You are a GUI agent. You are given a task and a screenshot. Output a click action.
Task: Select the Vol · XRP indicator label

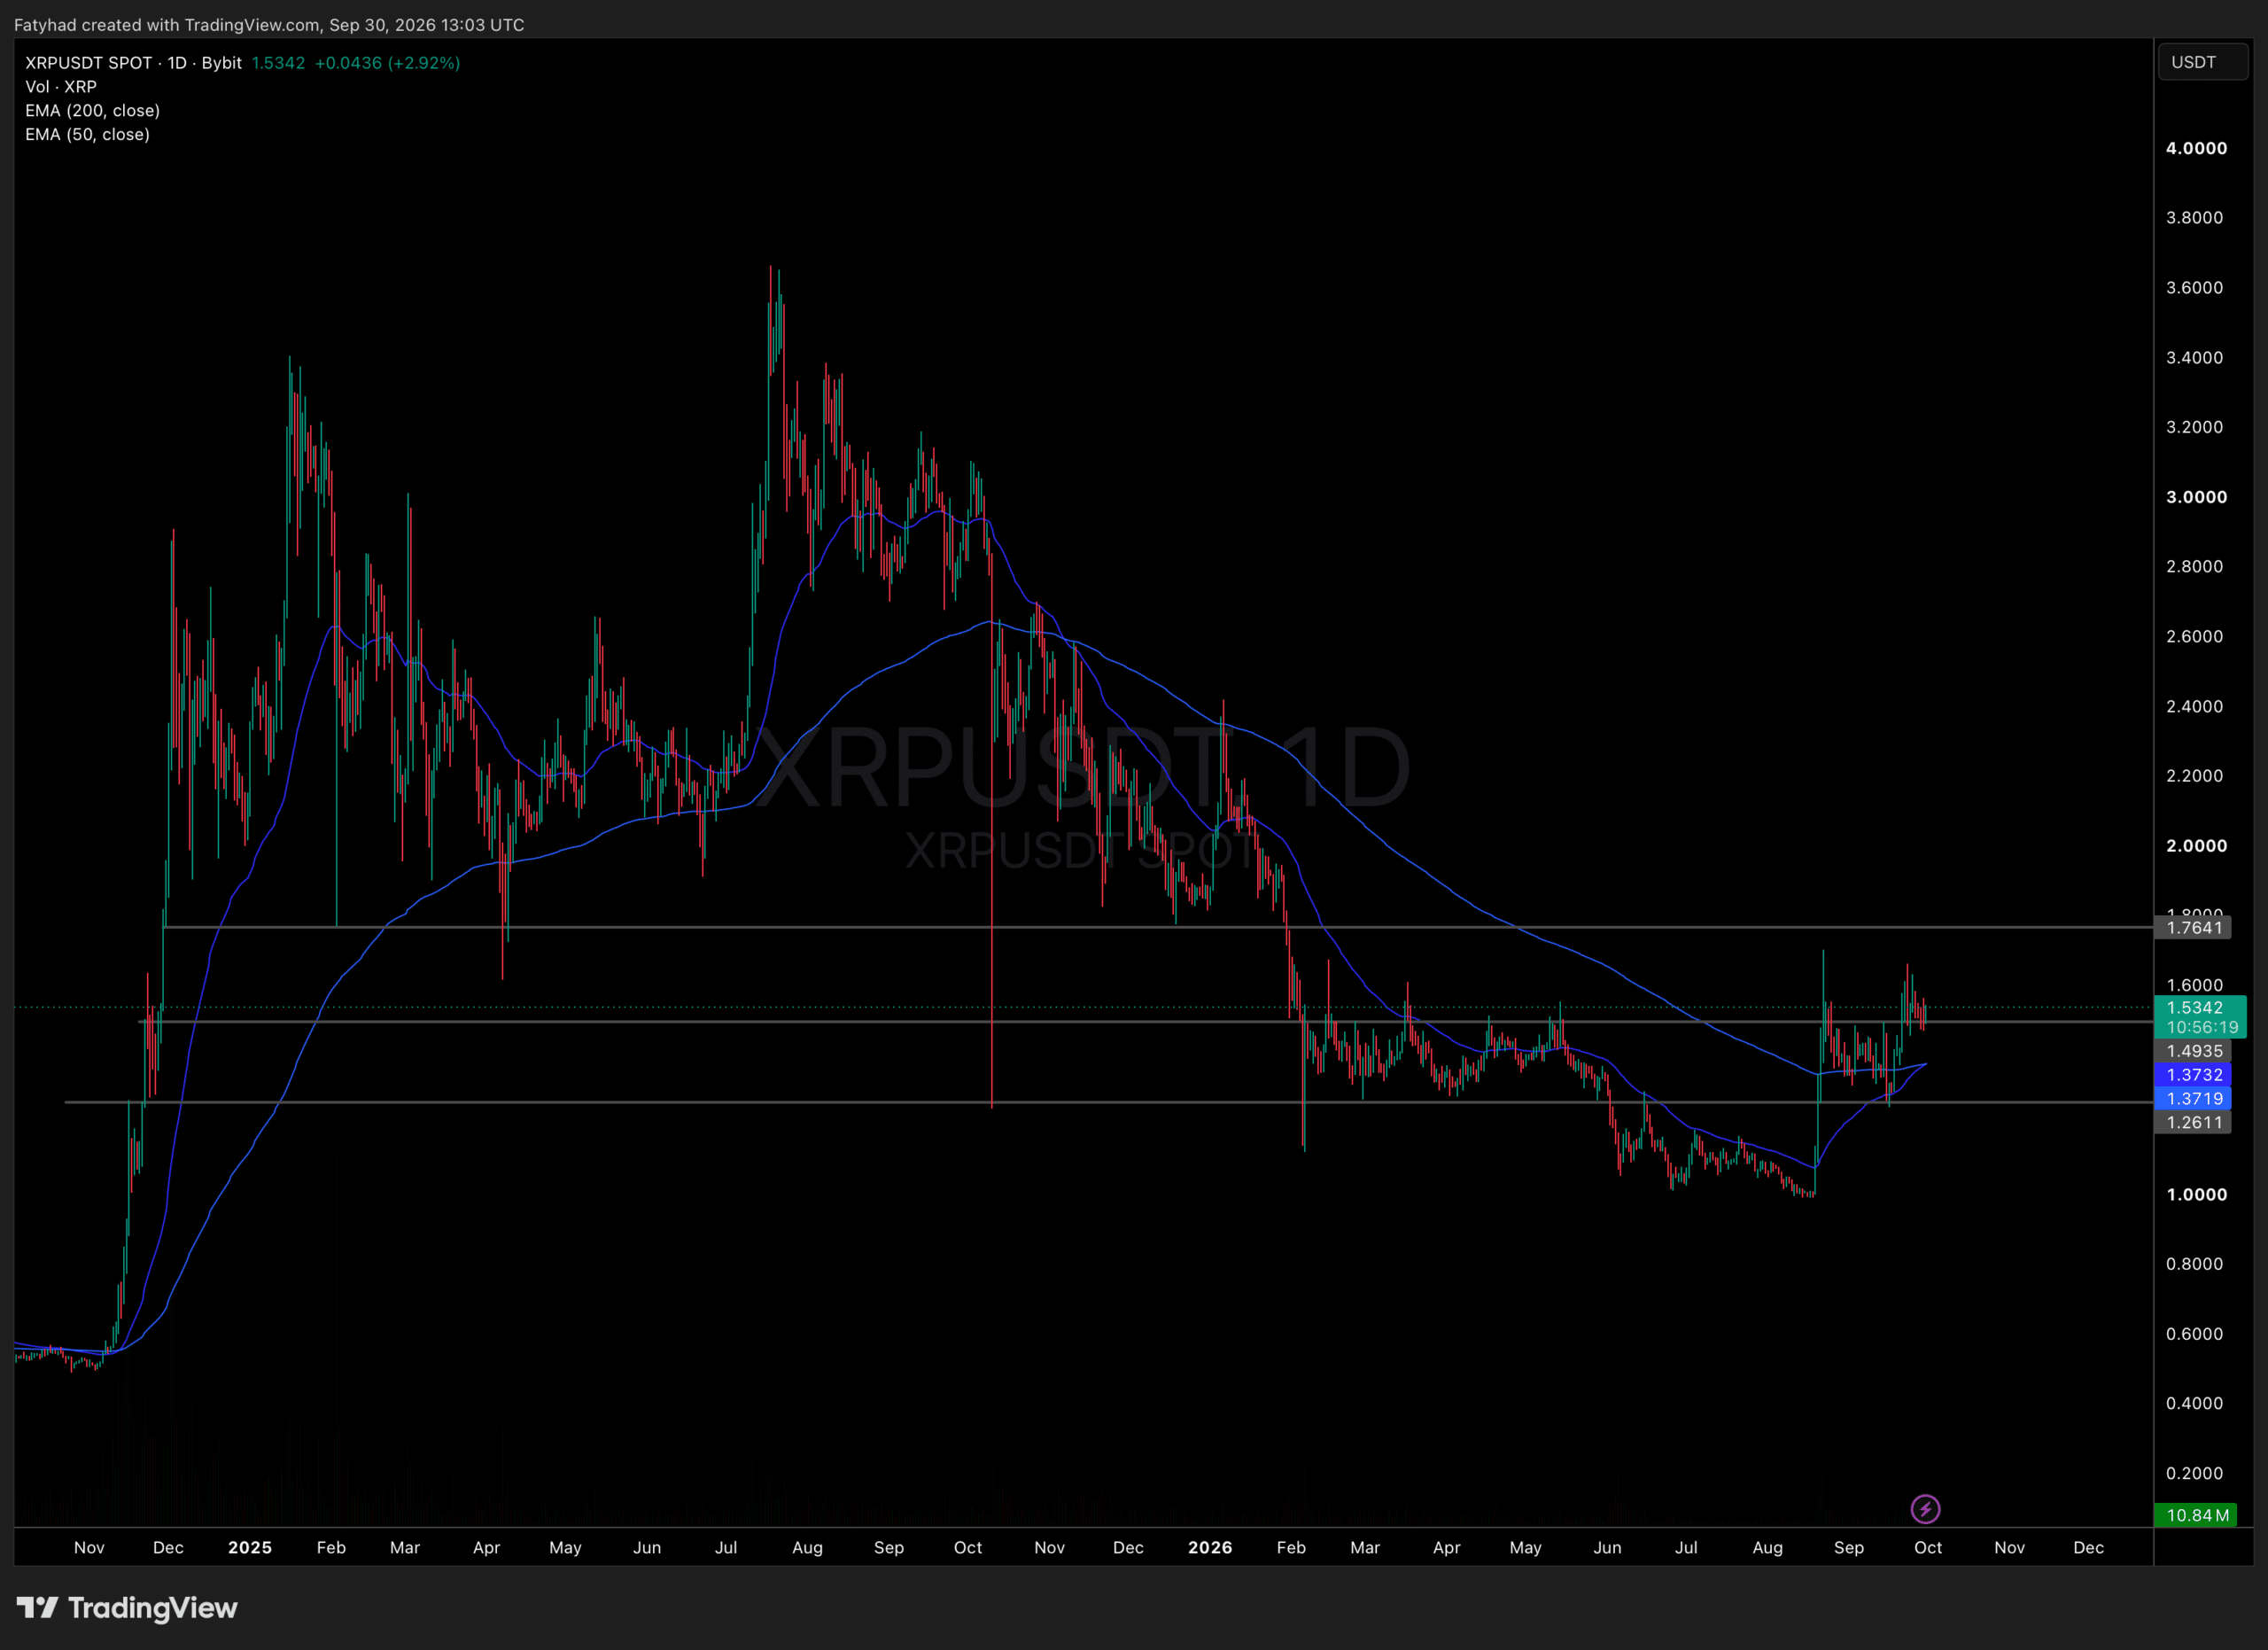coord(61,87)
